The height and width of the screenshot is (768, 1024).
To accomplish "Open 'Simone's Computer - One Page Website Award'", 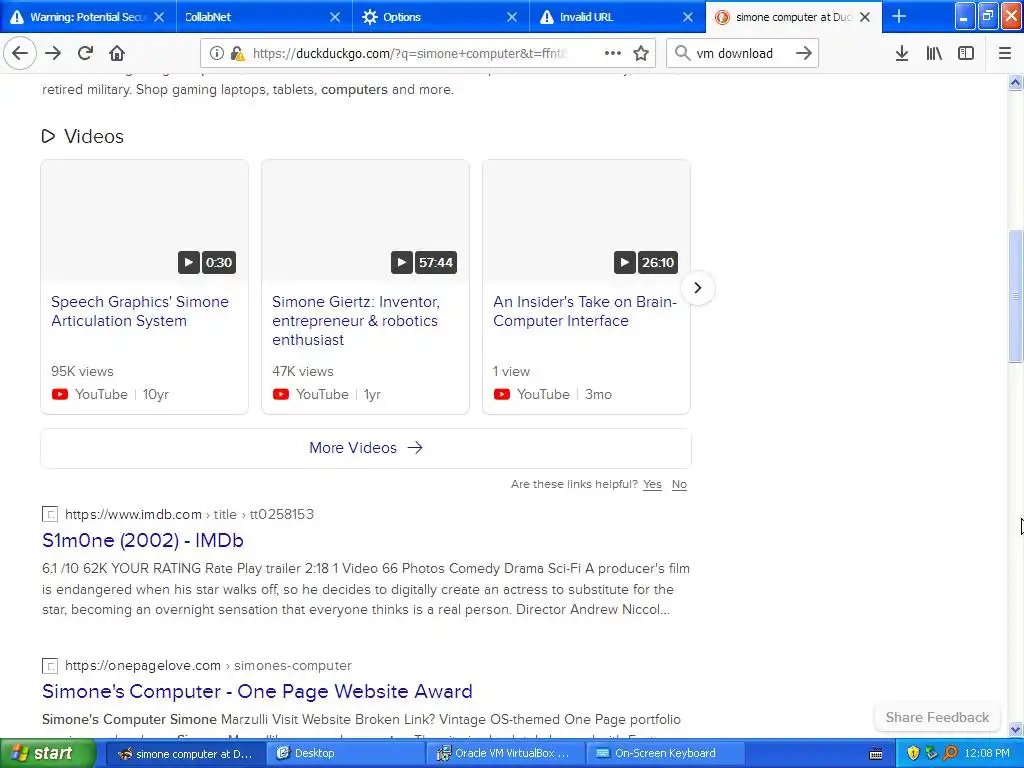I will (257, 692).
